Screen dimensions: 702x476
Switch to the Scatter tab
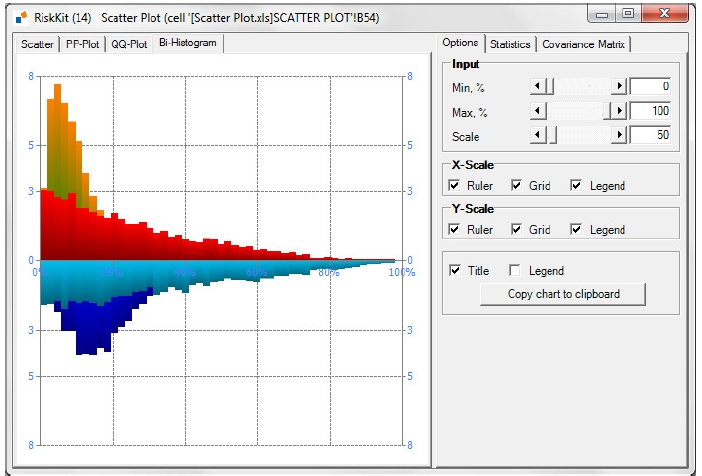tap(38, 44)
